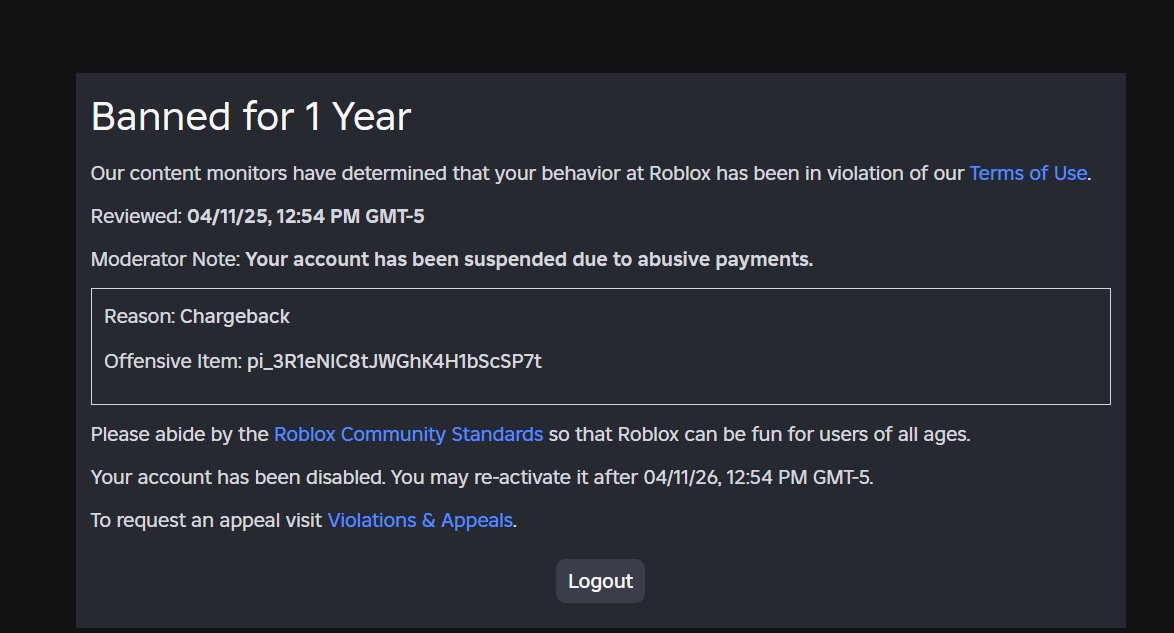Screen dimensions: 1174x633
Task: Click the 'Please abide by the' text
Action: click(x=180, y=434)
